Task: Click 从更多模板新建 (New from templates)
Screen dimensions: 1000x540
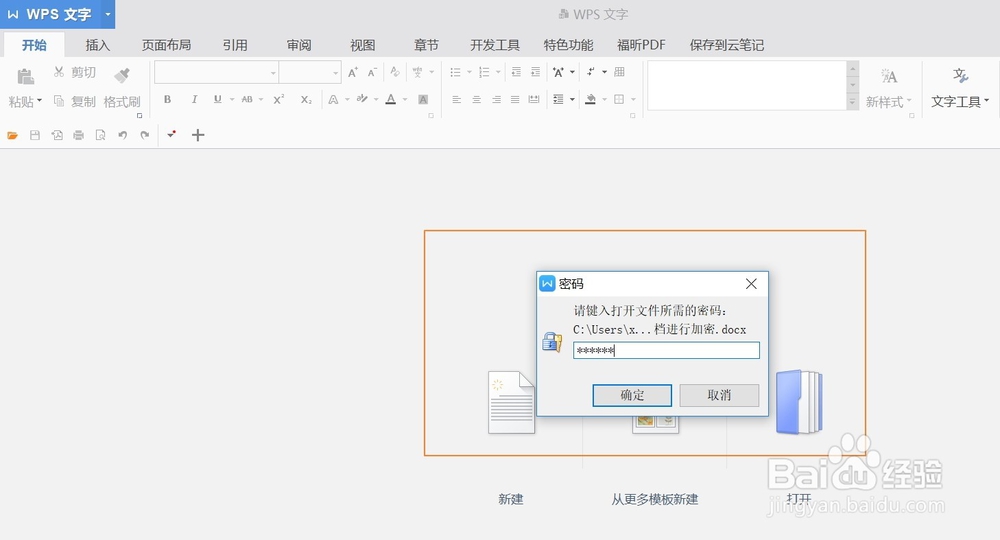Action: [x=655, y=499]
